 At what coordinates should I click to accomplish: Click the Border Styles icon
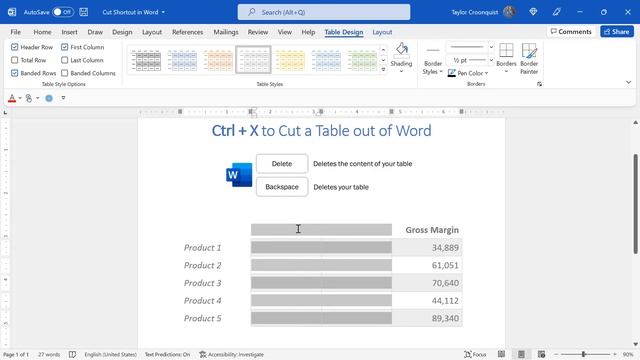click(x=433, y=50)
